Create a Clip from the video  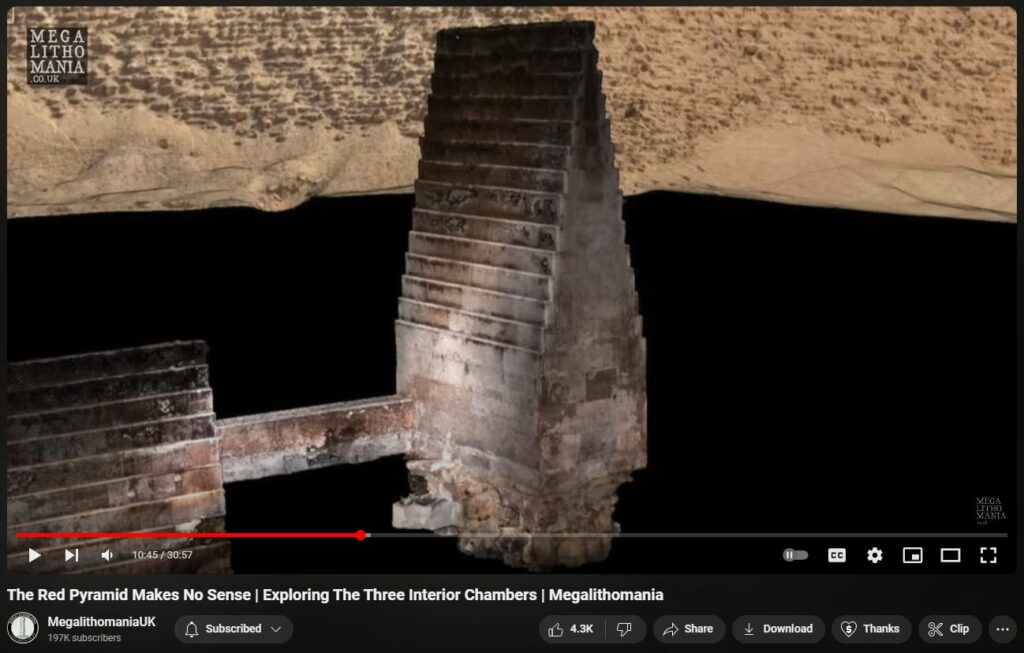[949, 629]
